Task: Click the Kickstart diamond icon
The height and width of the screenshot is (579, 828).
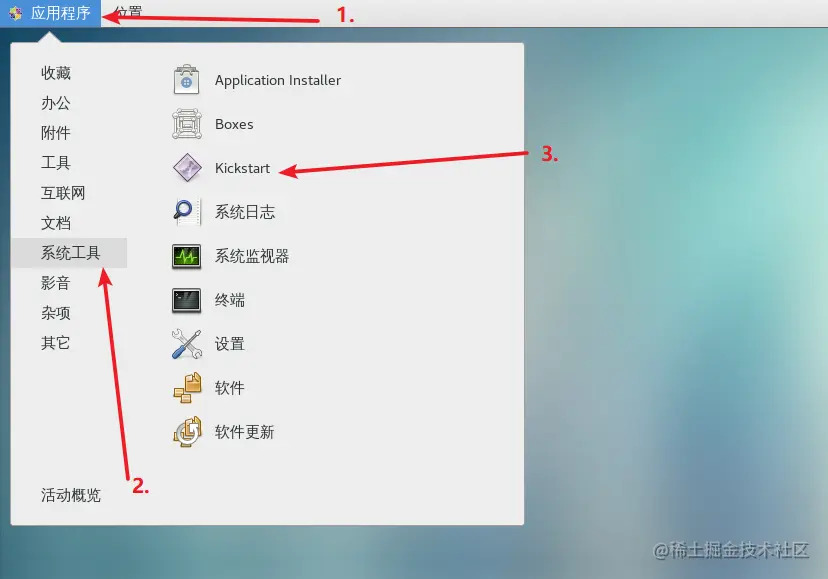Action: click(187, 168)
